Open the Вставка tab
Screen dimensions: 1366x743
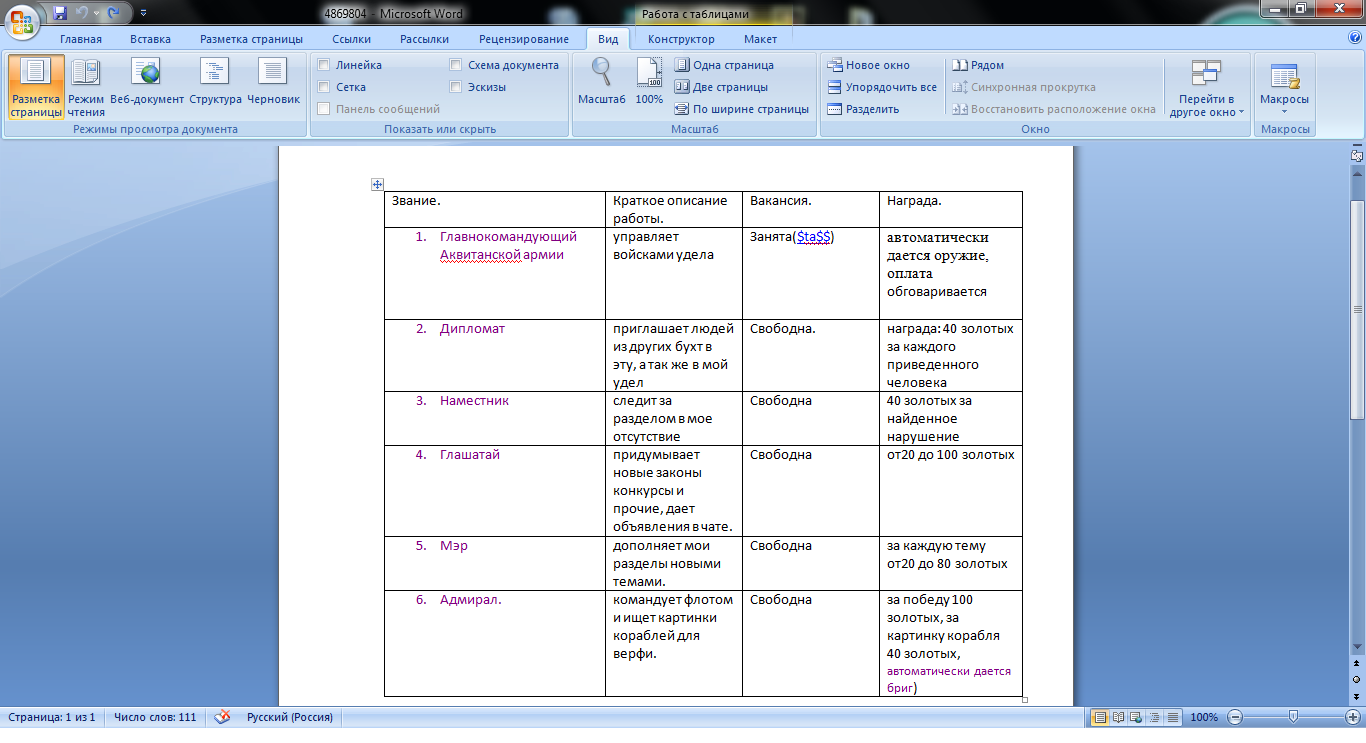[x=150, y=39]
